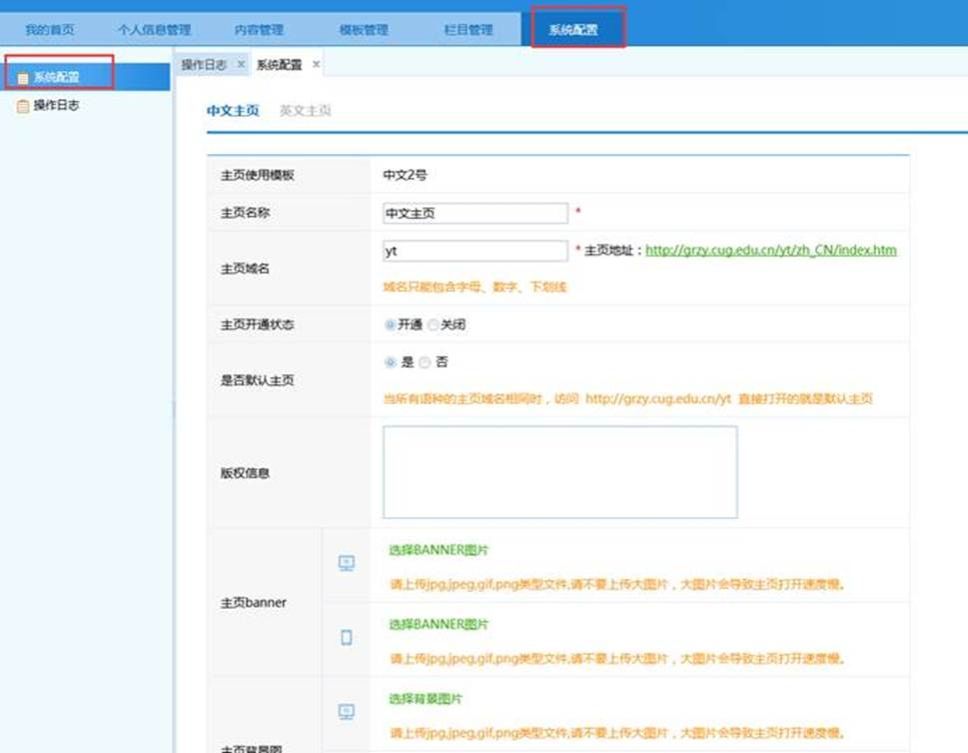Select the 开通 radio button
The image size is (968, 753).
[x=390, y=325]
